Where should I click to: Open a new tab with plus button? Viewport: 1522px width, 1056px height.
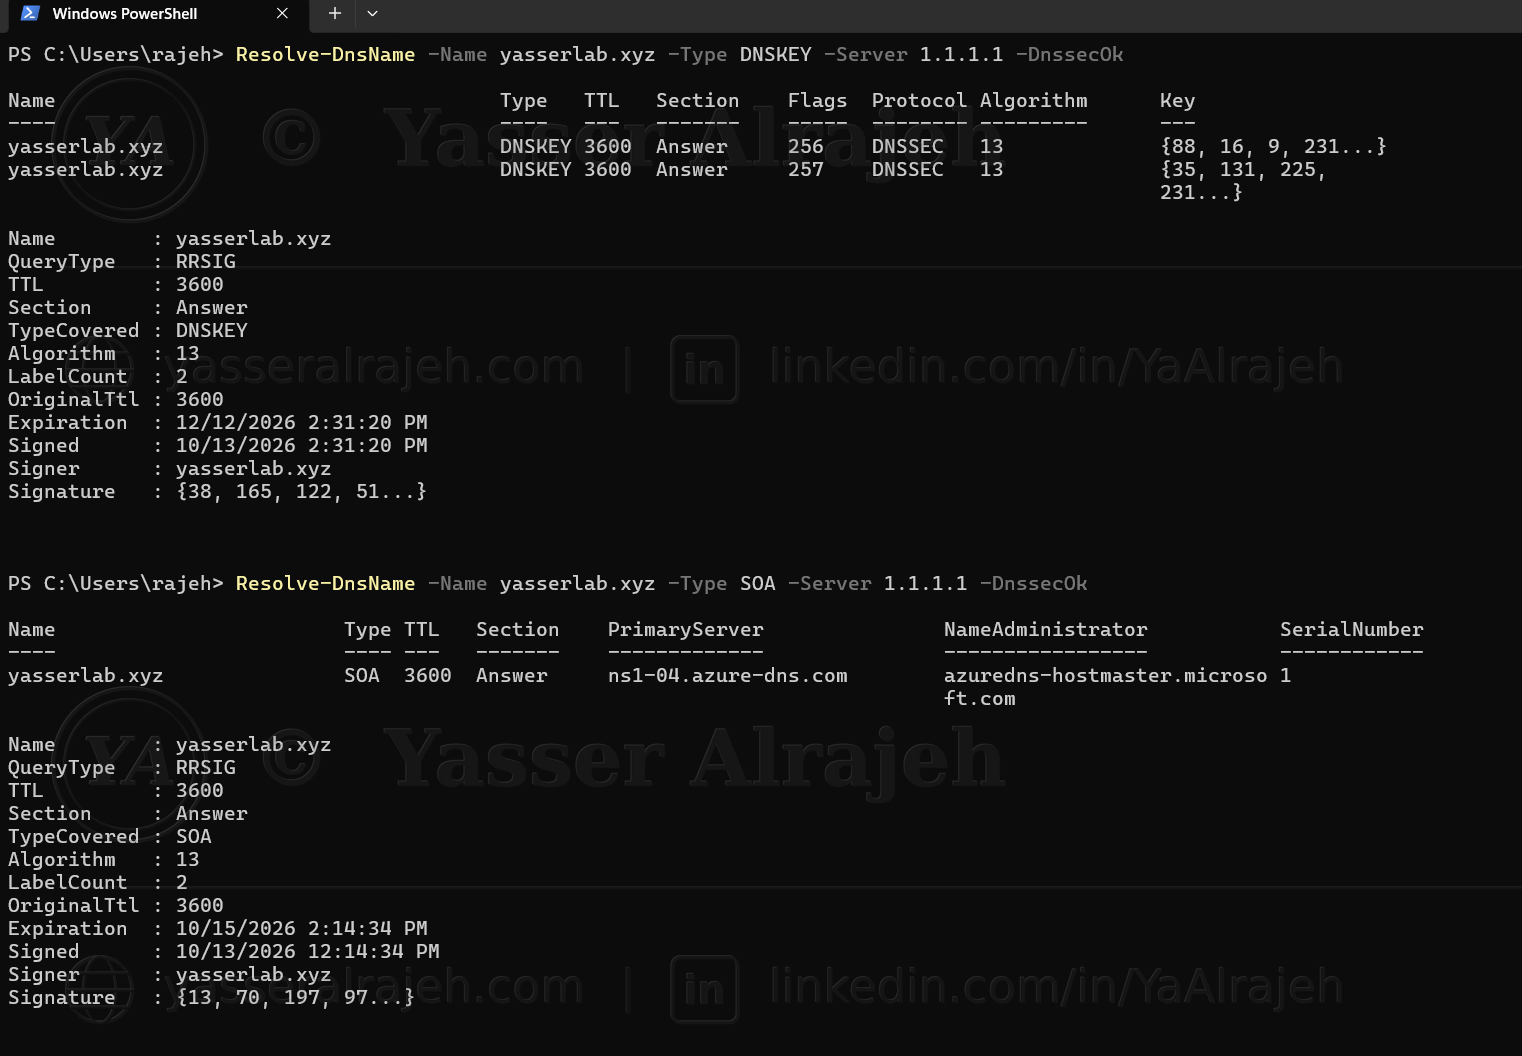(335, 13)
